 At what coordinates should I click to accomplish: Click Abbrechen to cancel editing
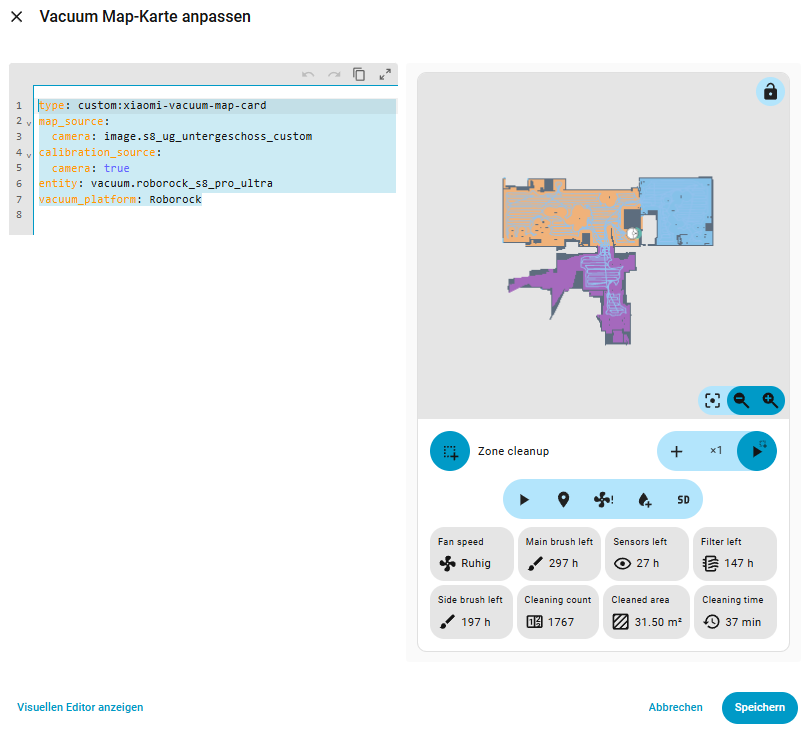[x=675, y=707]
